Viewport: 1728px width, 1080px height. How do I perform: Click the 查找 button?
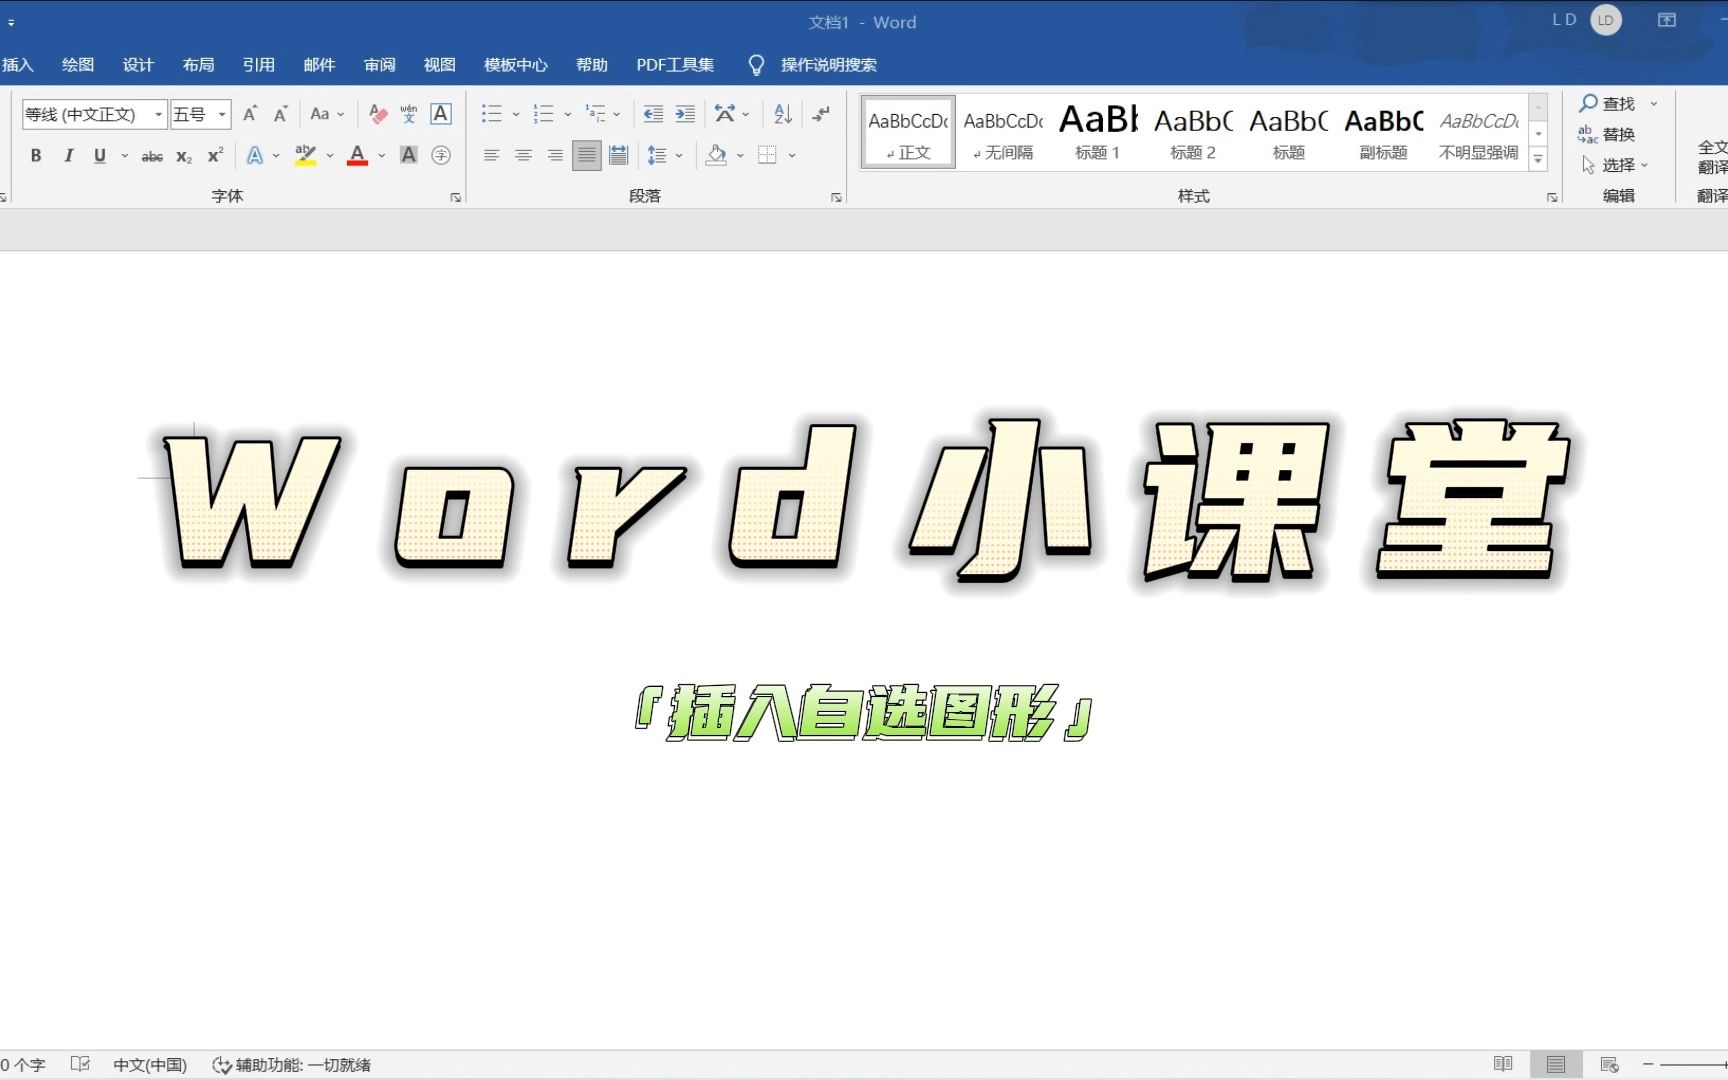pos(1606,104)
